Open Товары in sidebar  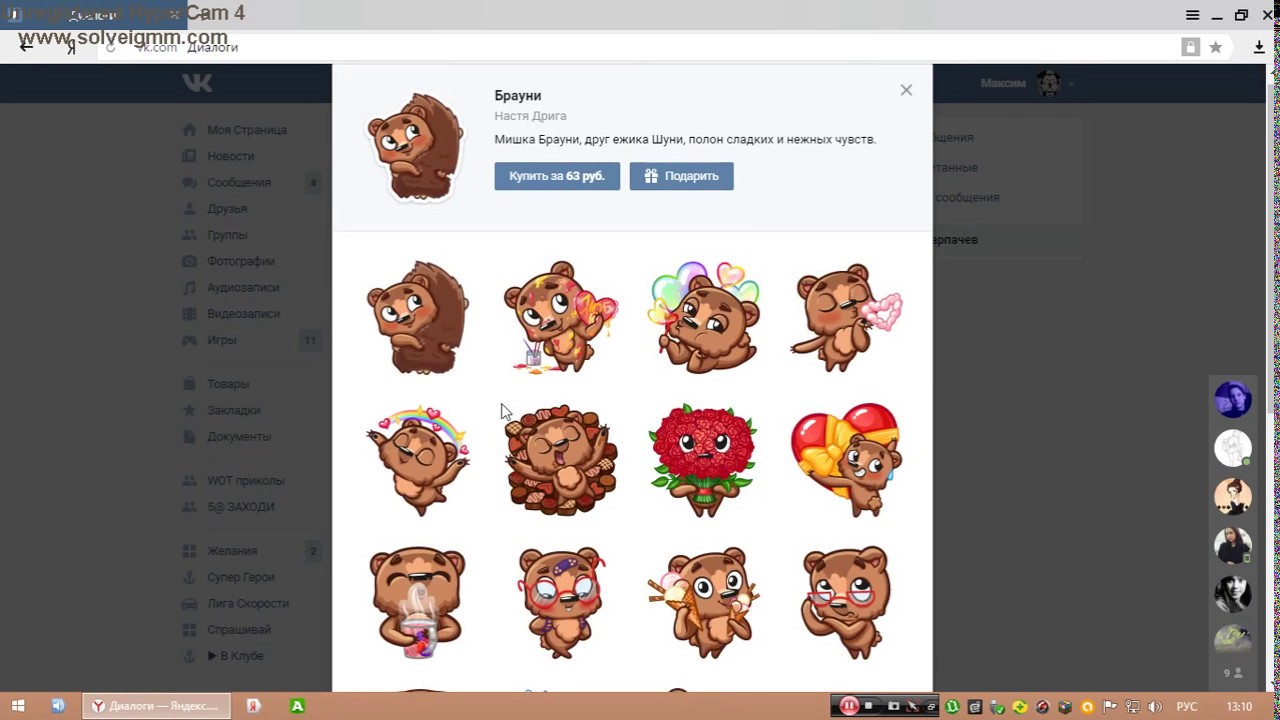pos(228,384)
